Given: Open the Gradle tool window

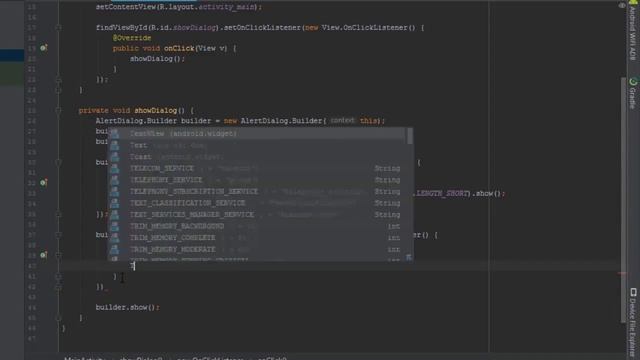Looking at the screenshot, I should point(633,93).
